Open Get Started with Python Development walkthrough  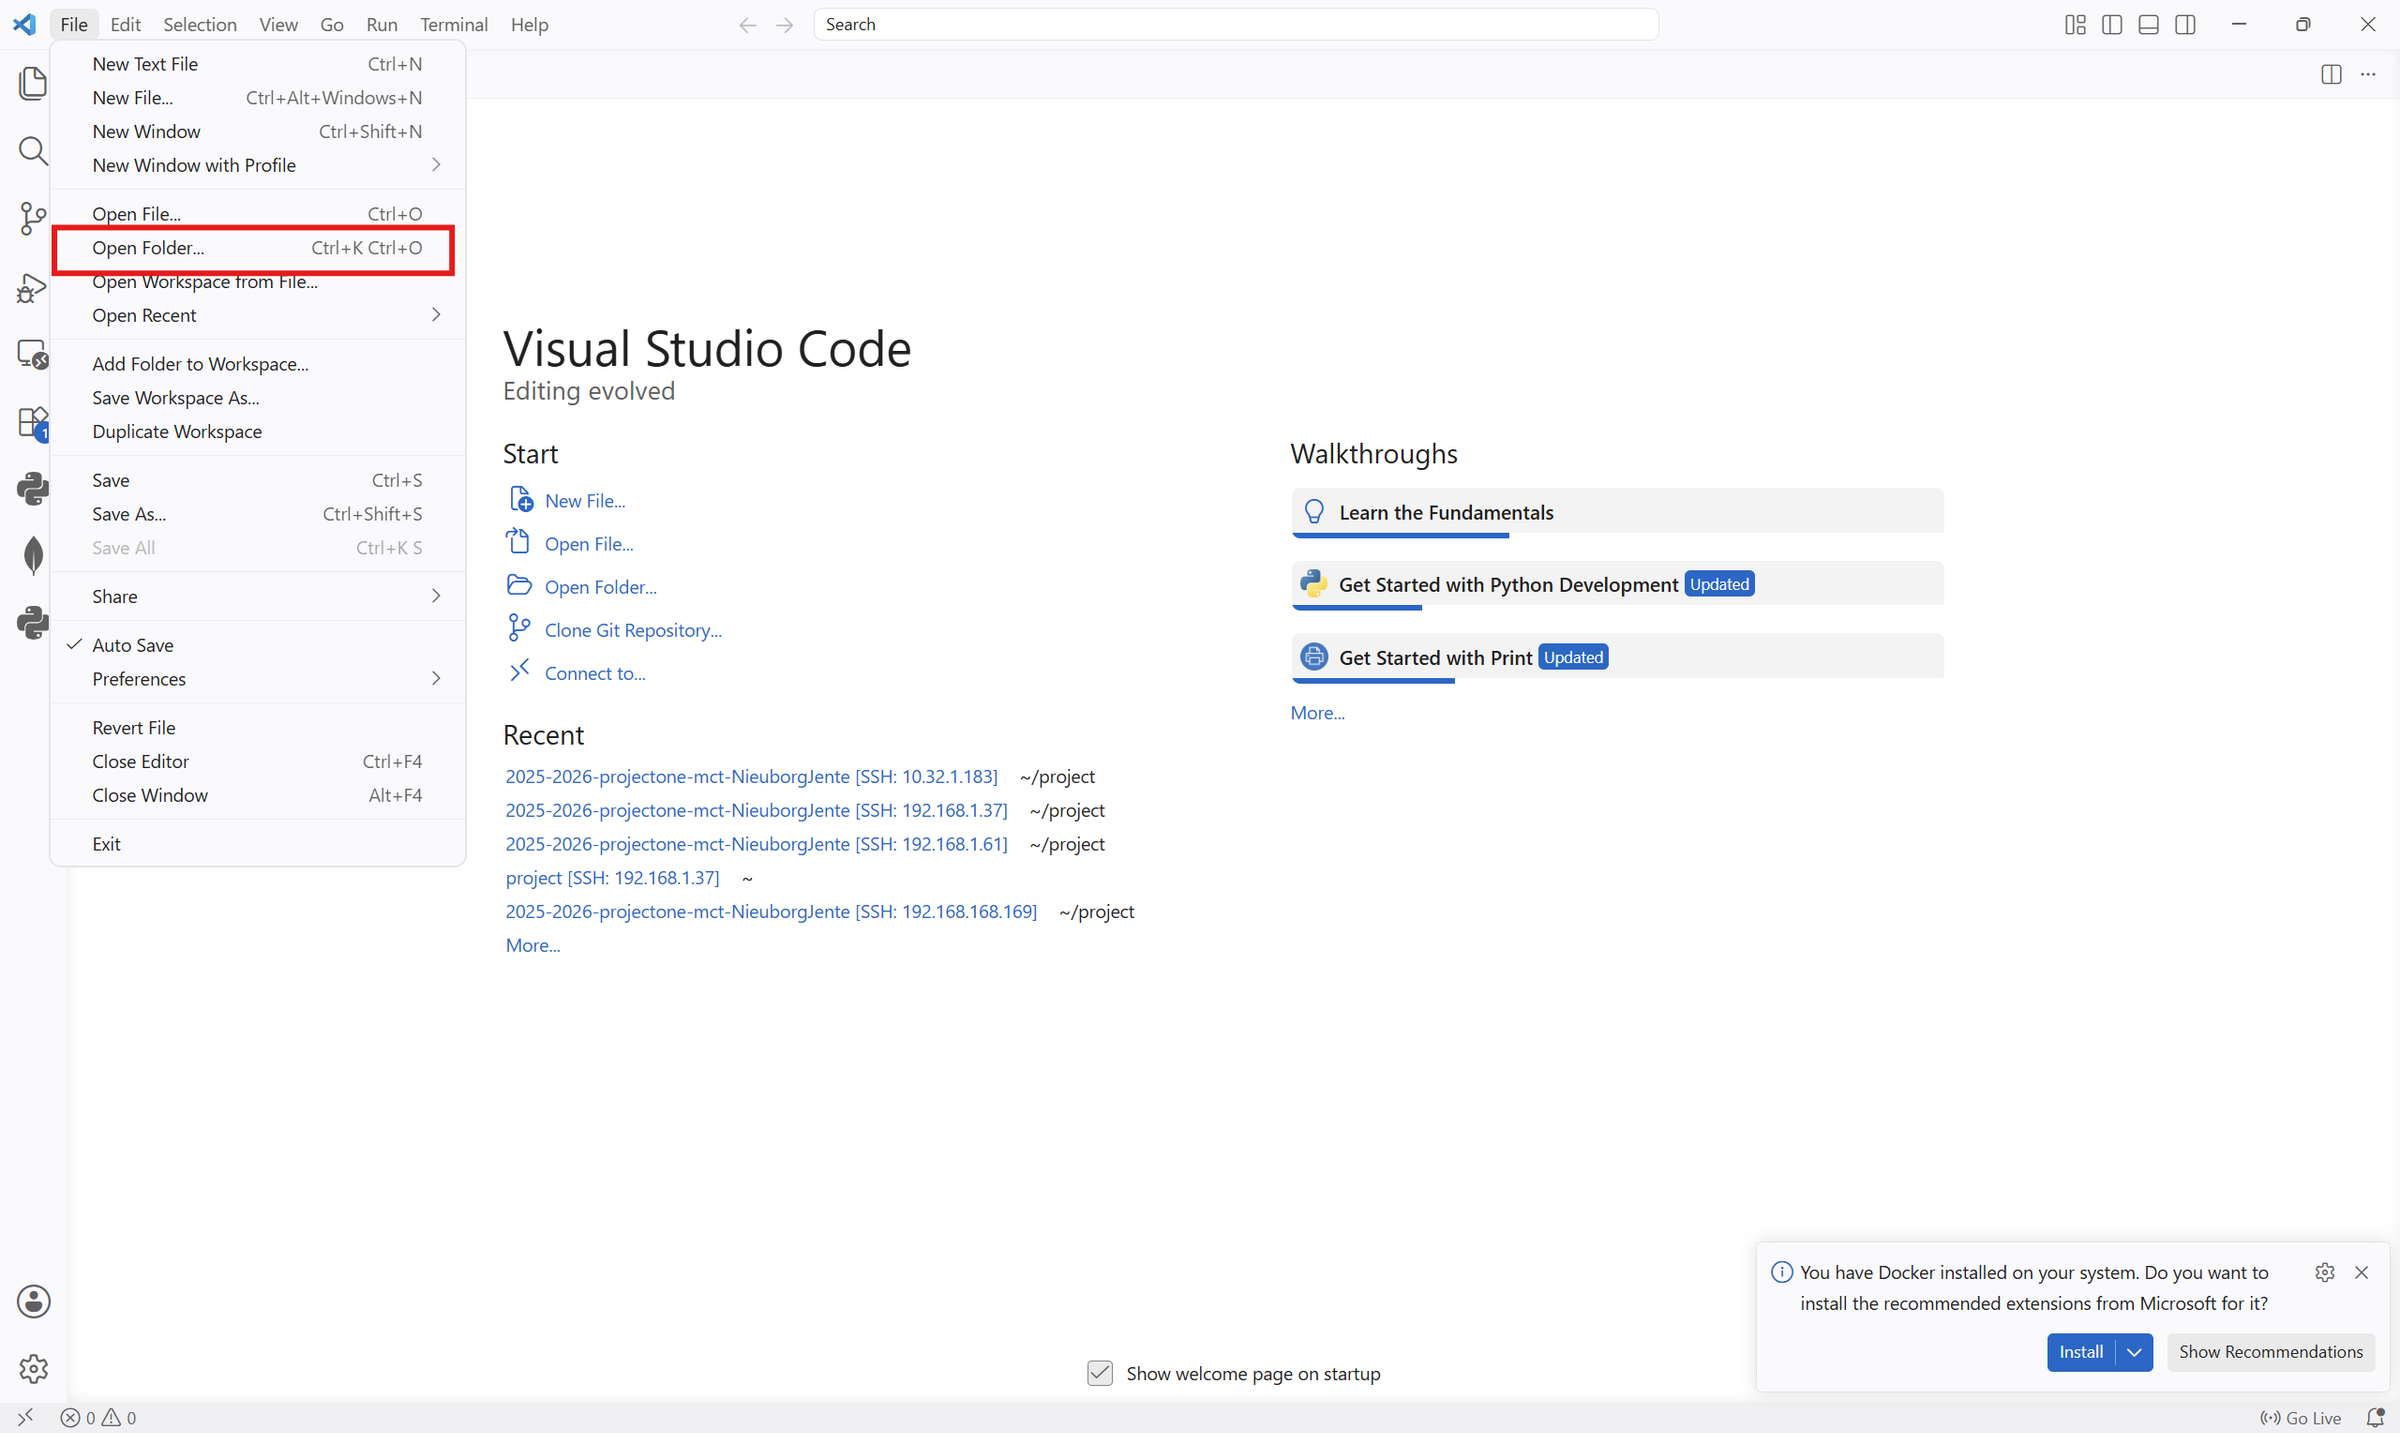point(1617,585)
